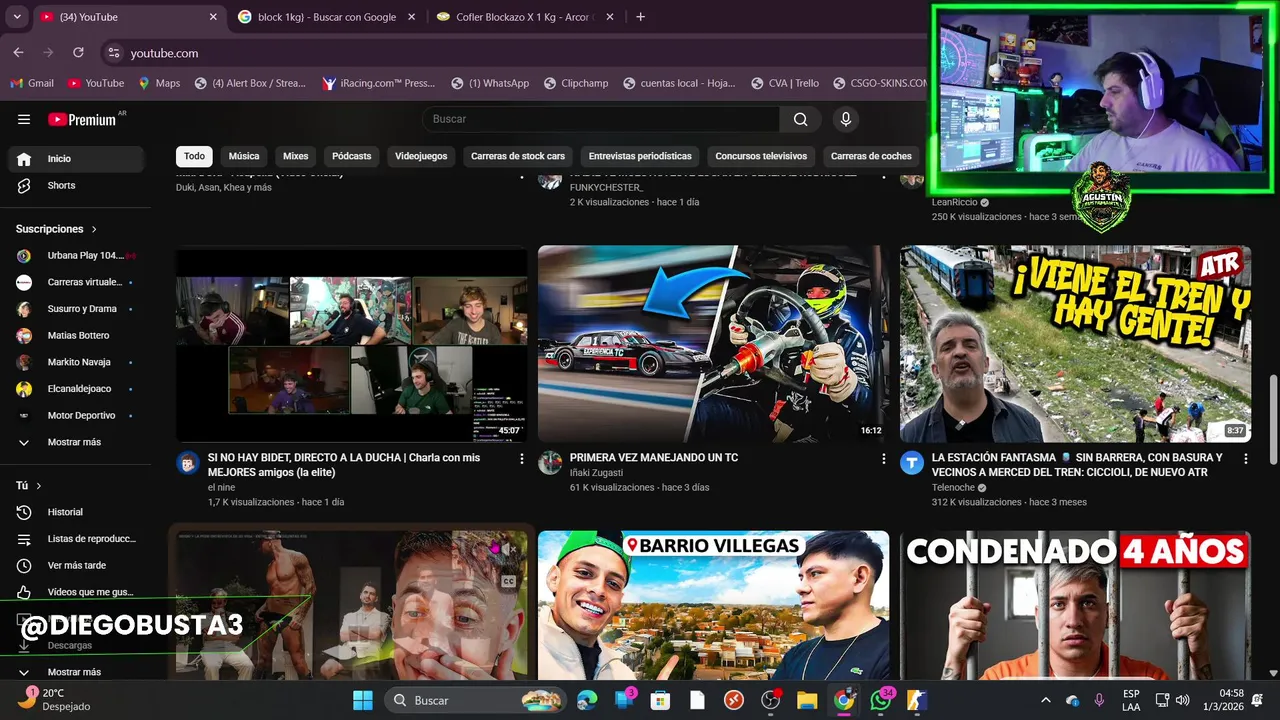Open the Urbana Play channel subscription
The width and height of the screenshot is (1280, 720).
(x=76, y=255)
